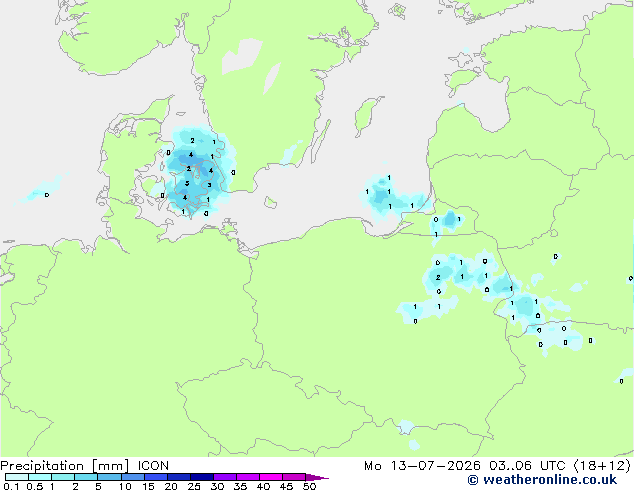Image resolution: width=634 pixels, height=490 pixels.
Task: Click the legend label '40'
Action: click(263, 486)
